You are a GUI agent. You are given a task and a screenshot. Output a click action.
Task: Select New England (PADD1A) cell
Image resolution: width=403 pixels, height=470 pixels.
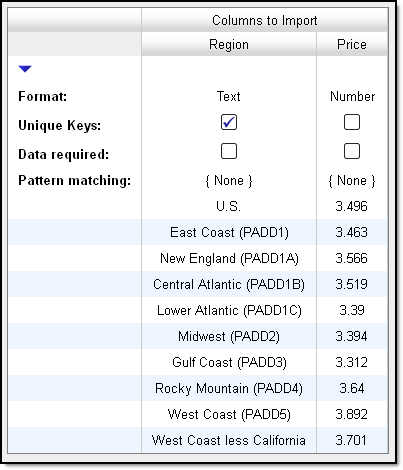(x=229, y=258)
